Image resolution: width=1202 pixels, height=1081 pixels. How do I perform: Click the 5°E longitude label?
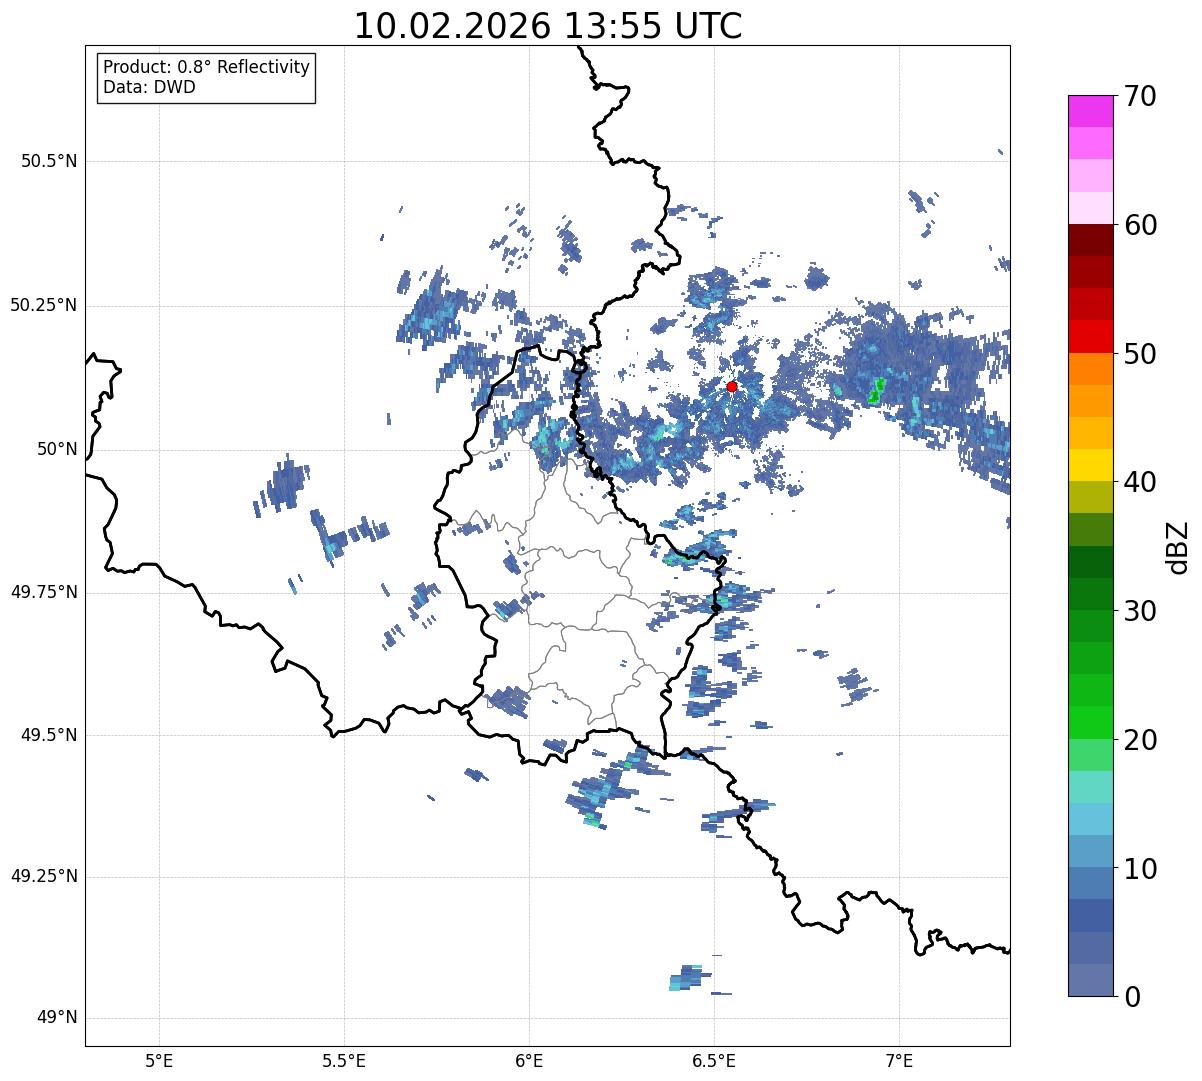pyautogui.click(x=159, y=1060)
